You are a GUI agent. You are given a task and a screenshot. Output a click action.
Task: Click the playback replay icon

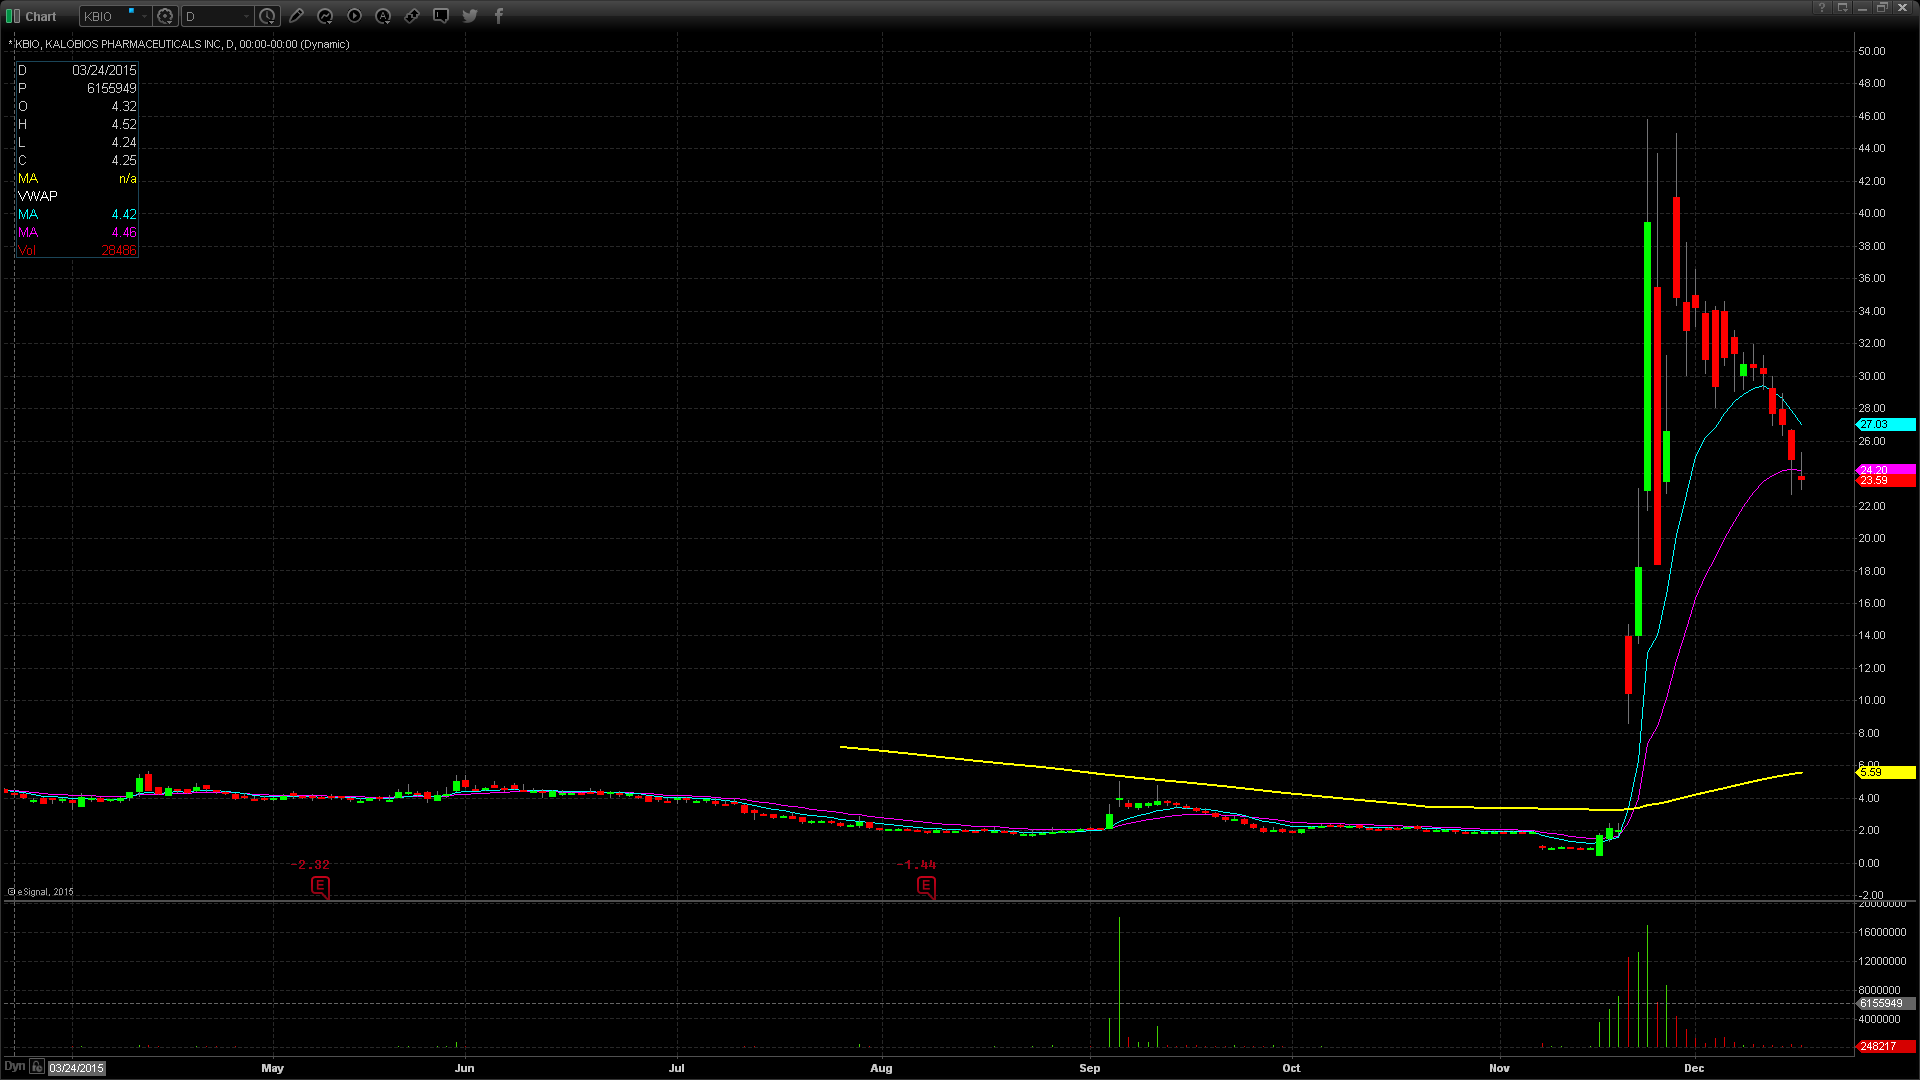pyautogui.click(x=354, y=16)
